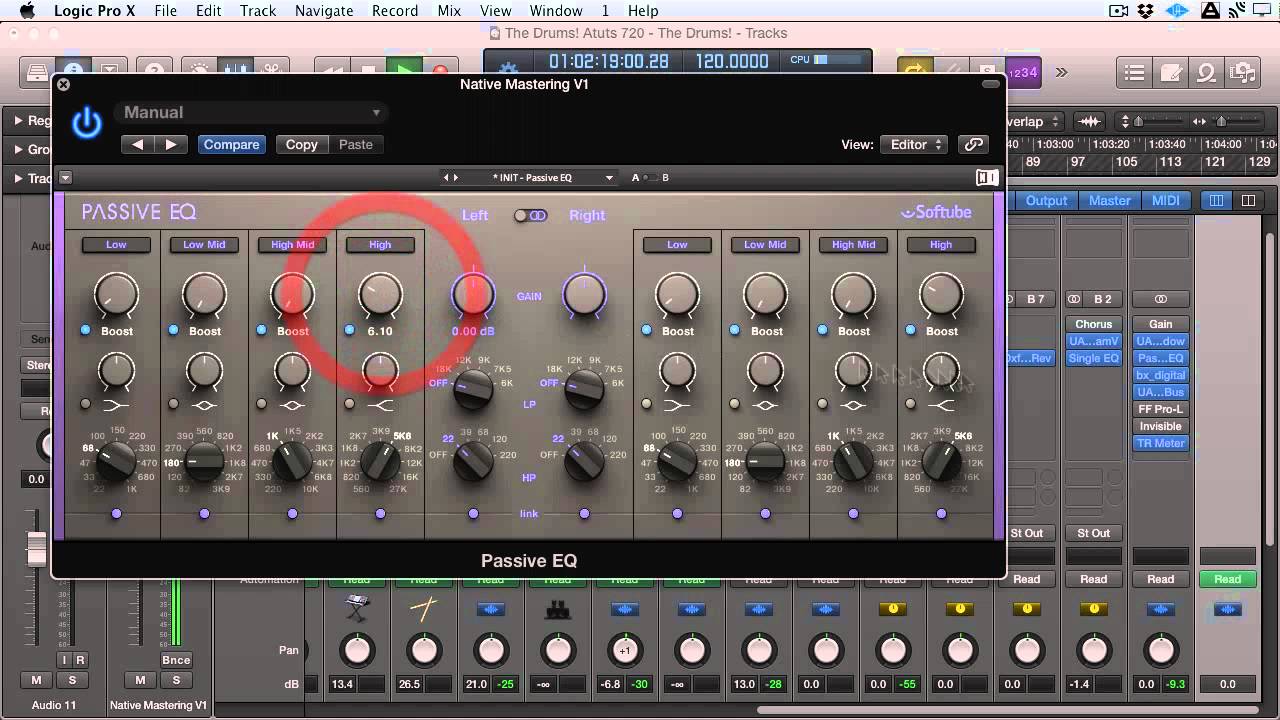Open the Gain plugin slot
Screen dimensions: 1280x720
tap(1160, 324)
